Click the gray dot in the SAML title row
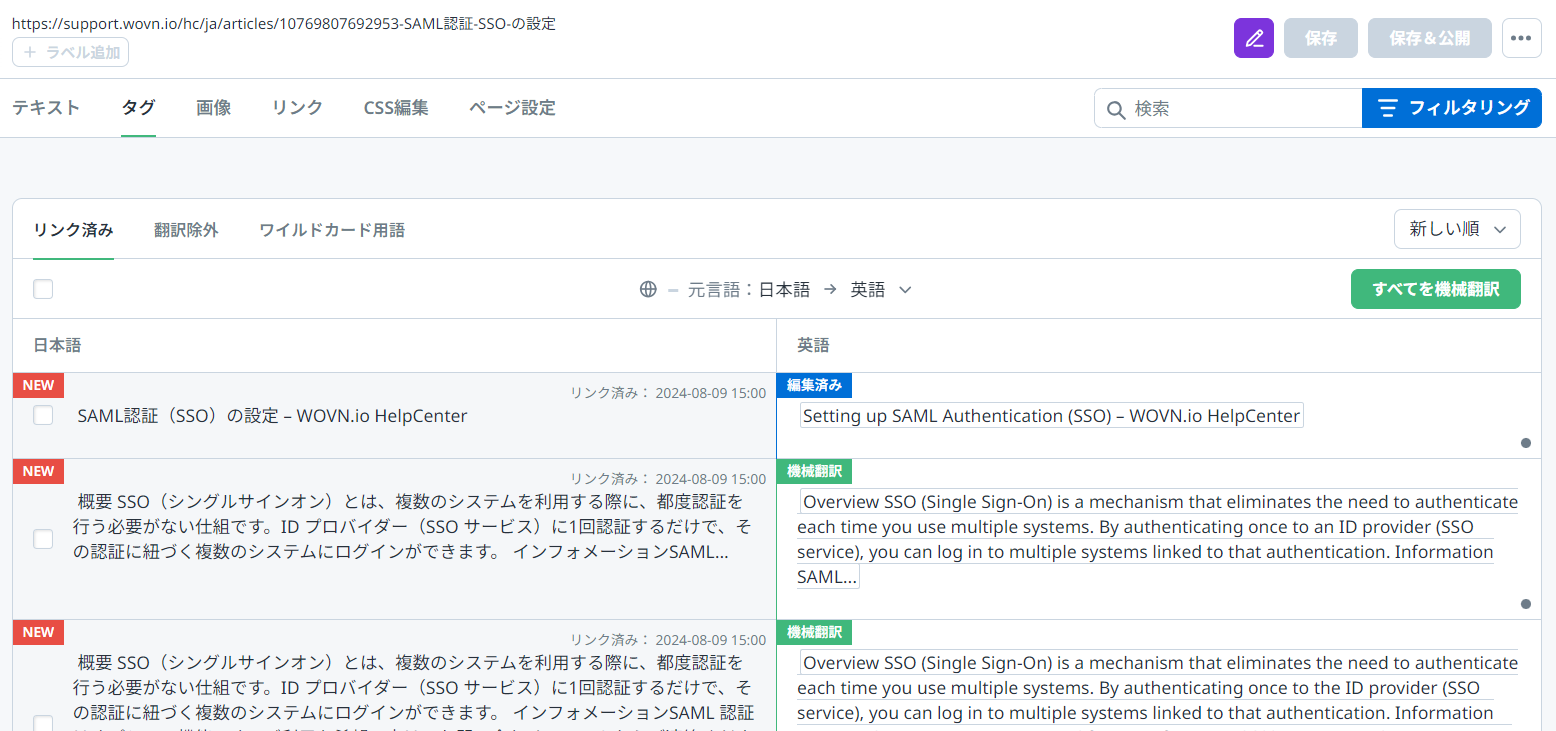The height and width of the screenshot is (731, 1556). pyautogui.click(x=1526, y=442)
